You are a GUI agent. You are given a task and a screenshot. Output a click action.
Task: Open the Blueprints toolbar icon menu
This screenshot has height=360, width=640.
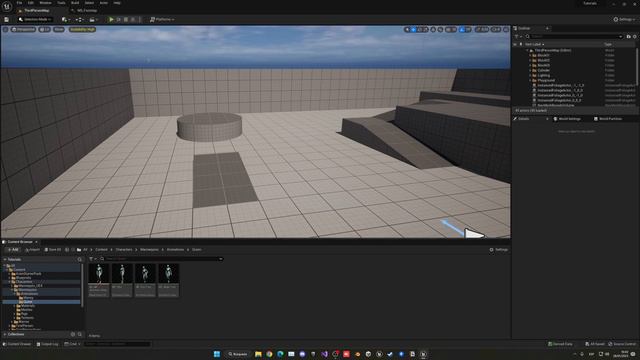(79, 20)
